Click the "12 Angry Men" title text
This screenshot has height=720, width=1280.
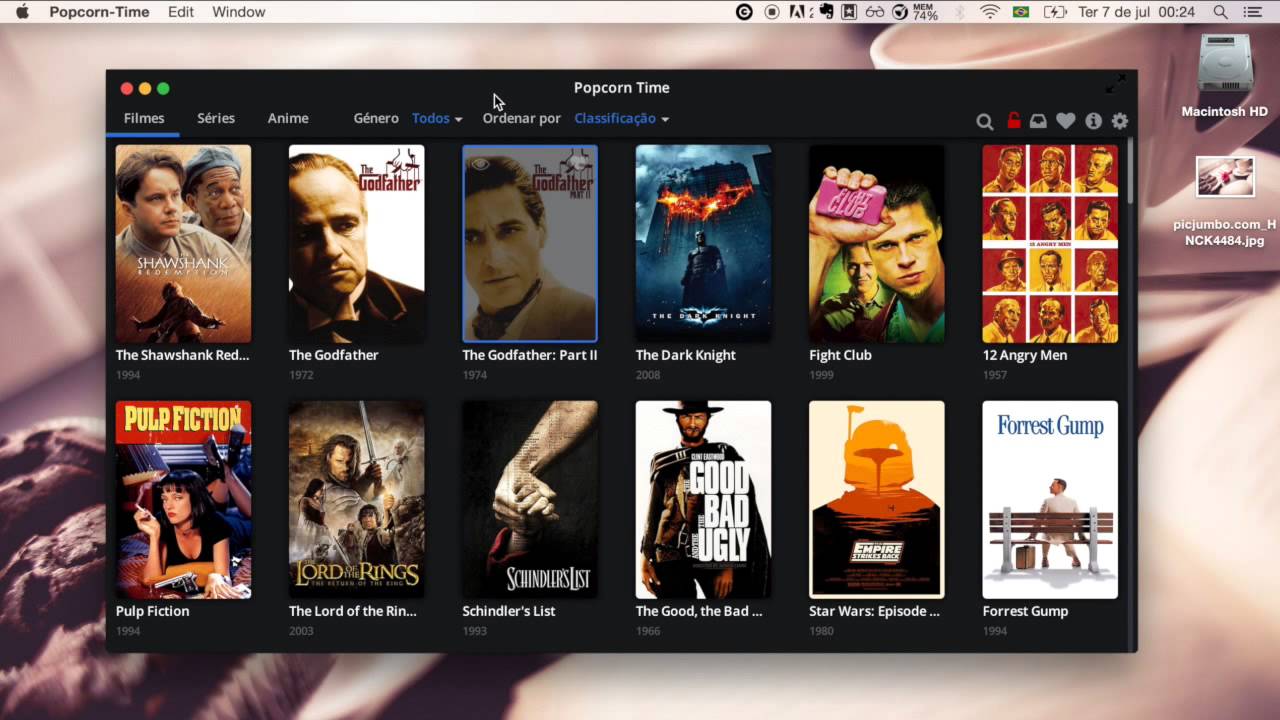click(x=1025, y=355)
